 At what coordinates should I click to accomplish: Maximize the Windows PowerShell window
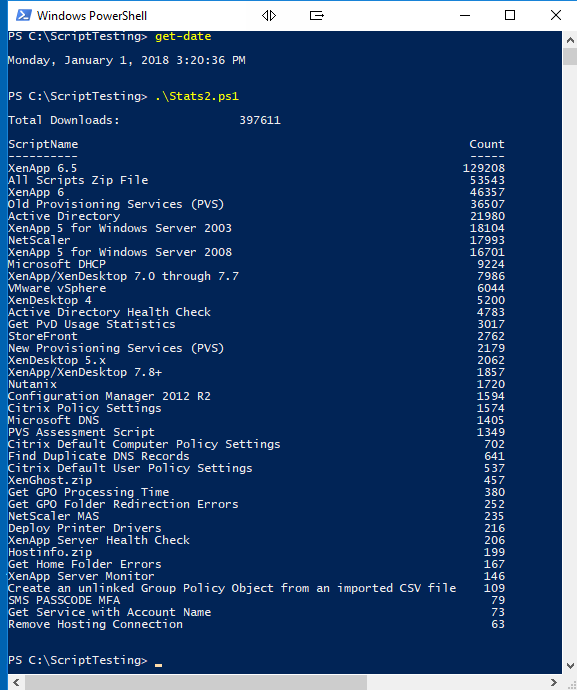click(x=510, y=15)
